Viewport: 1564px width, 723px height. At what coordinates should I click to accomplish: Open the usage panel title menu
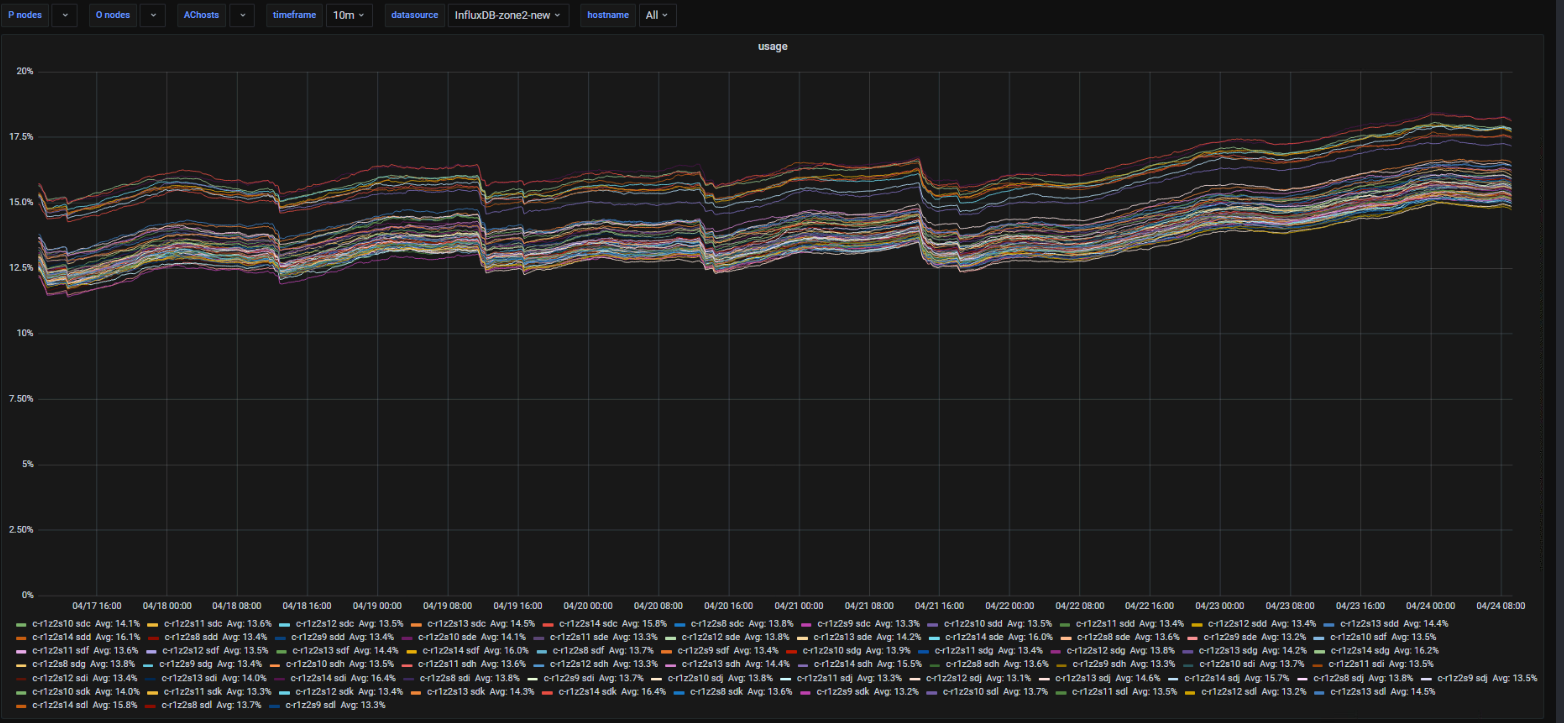pyautogui.click(x=772, y=47)
